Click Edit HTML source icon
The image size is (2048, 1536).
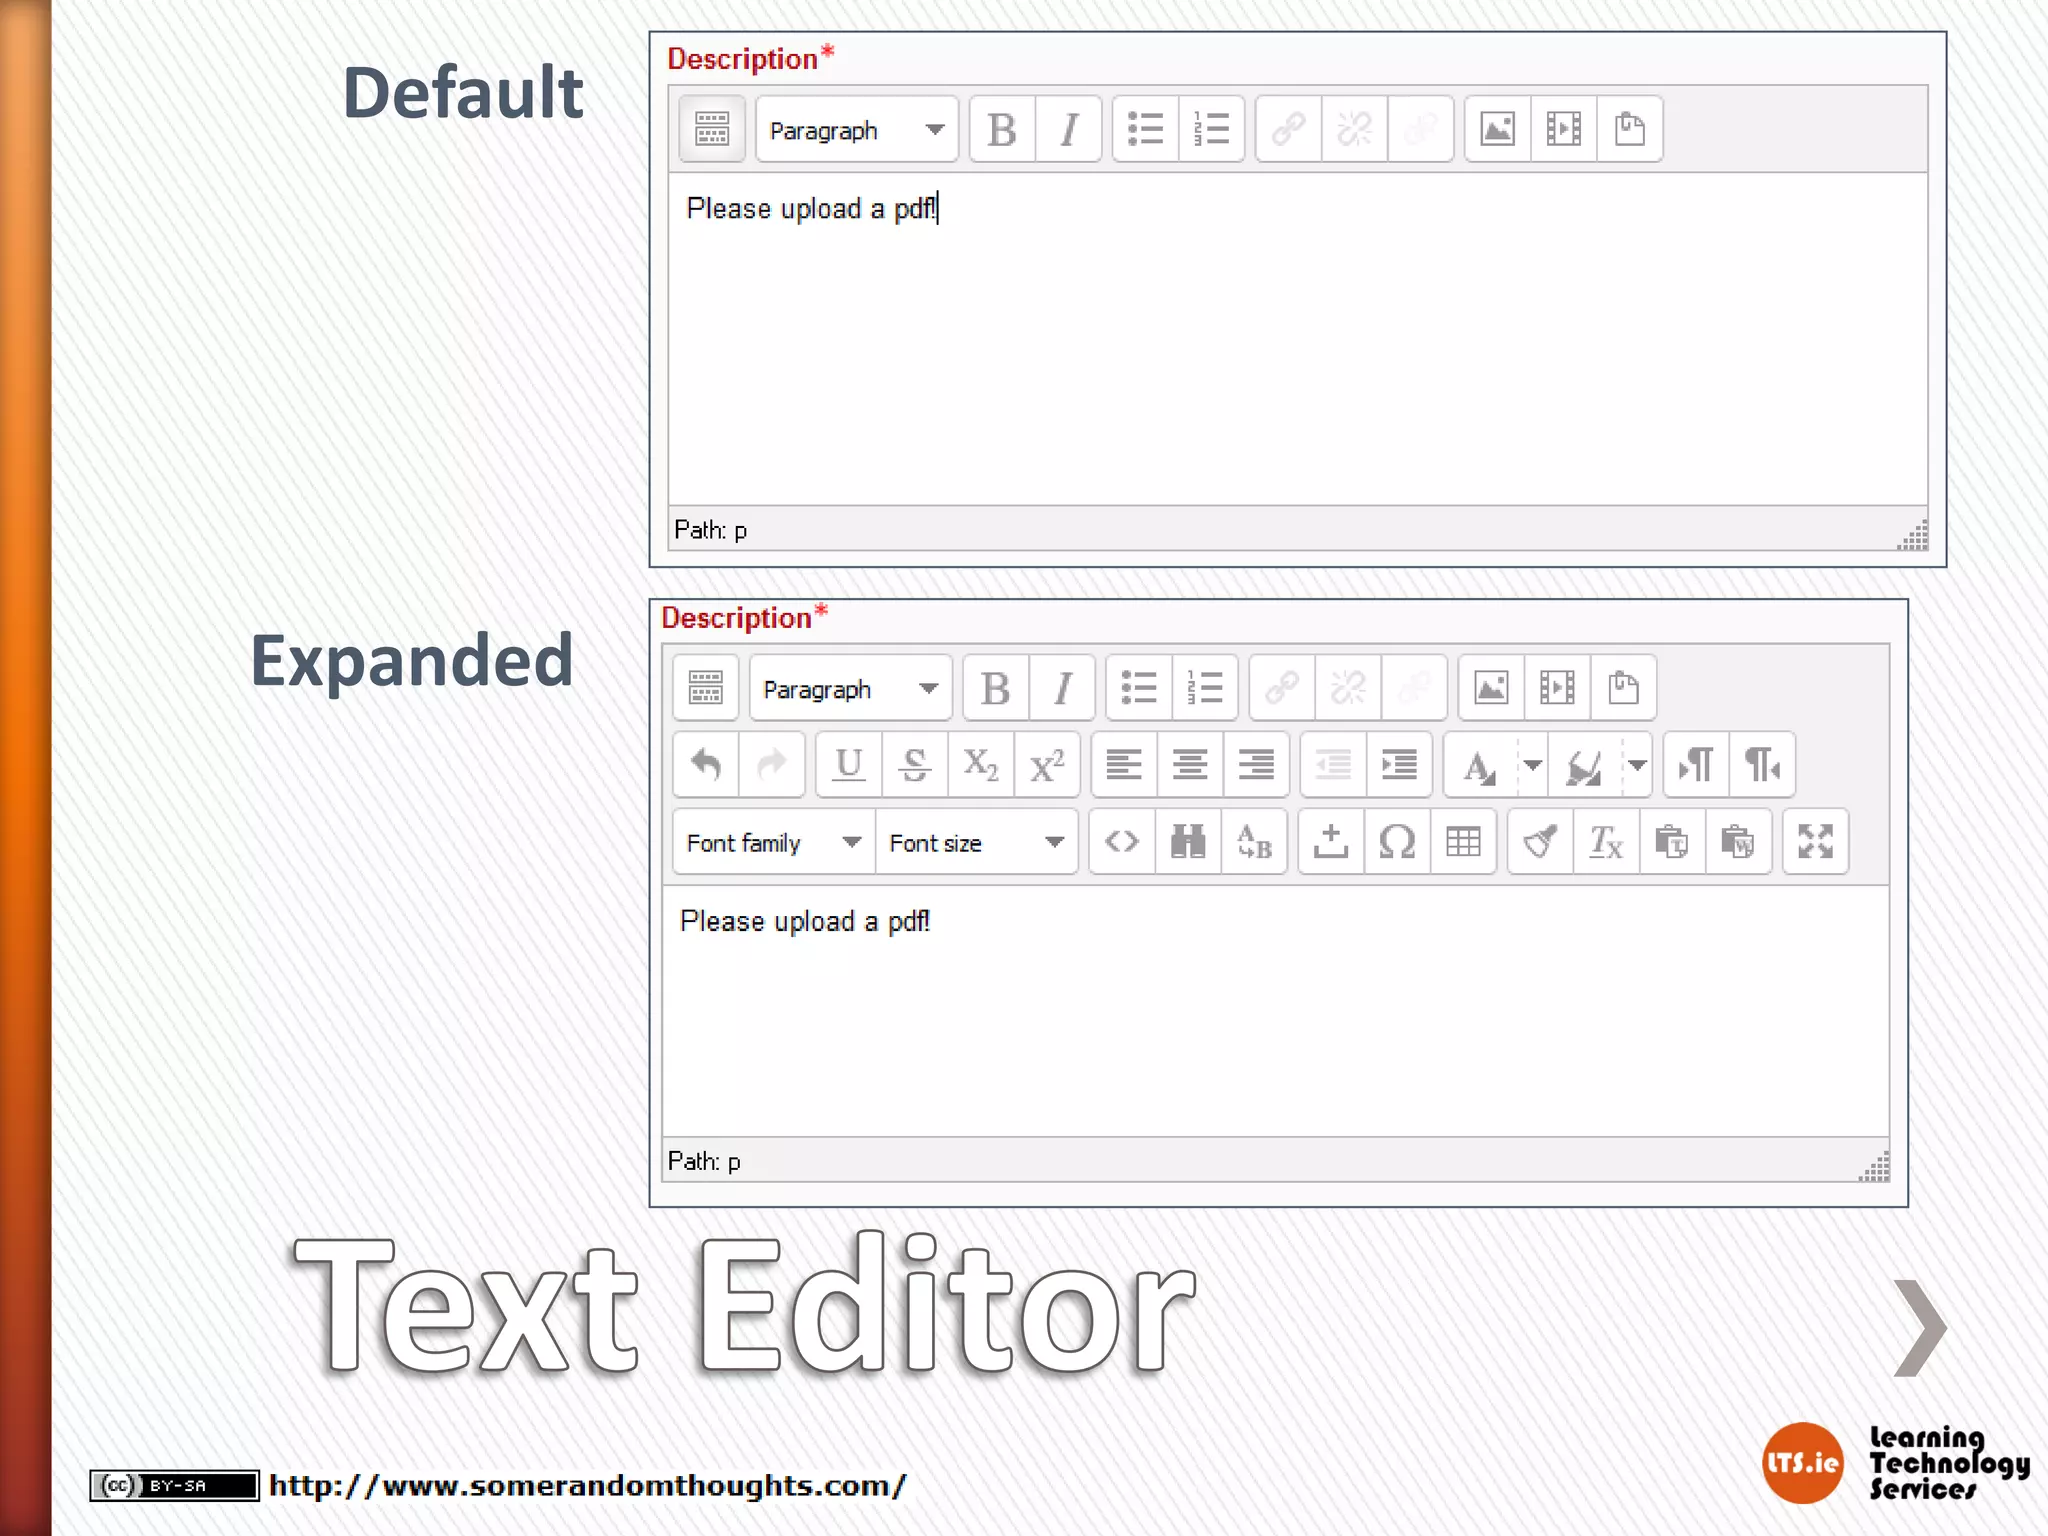[1122, 842]
